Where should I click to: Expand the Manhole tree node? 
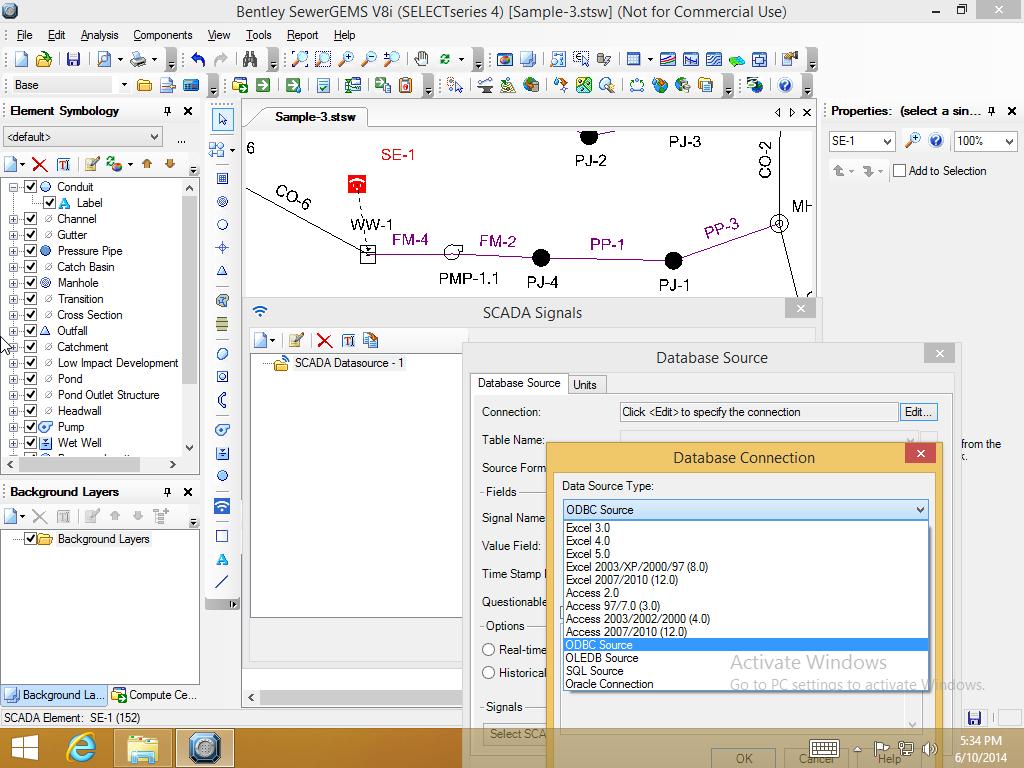[14, 283]
